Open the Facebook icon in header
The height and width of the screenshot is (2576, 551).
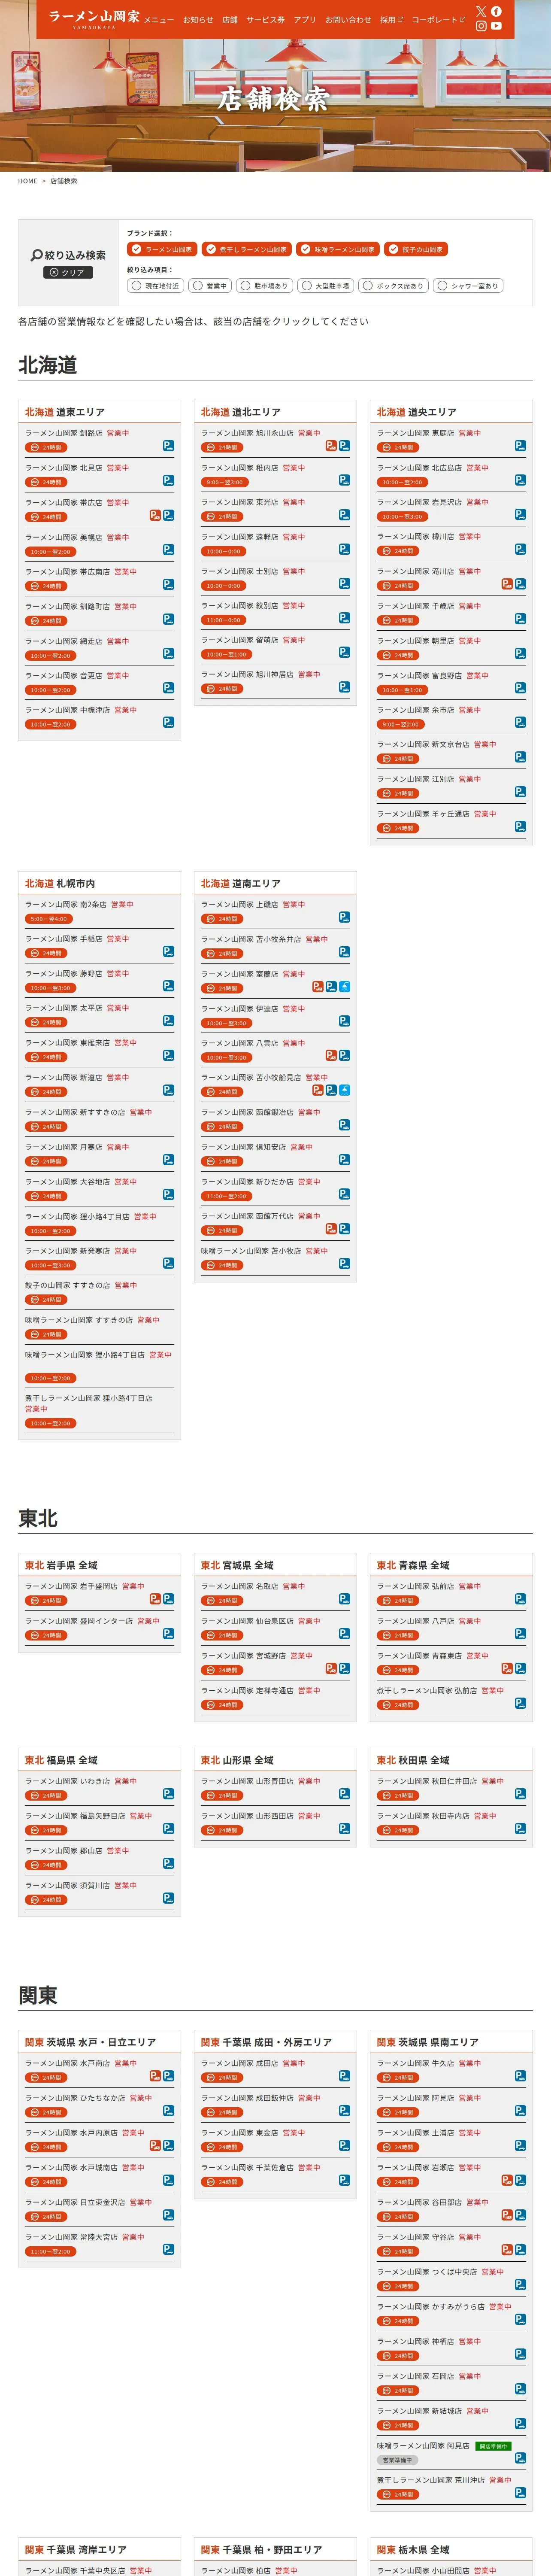(496, 11)
